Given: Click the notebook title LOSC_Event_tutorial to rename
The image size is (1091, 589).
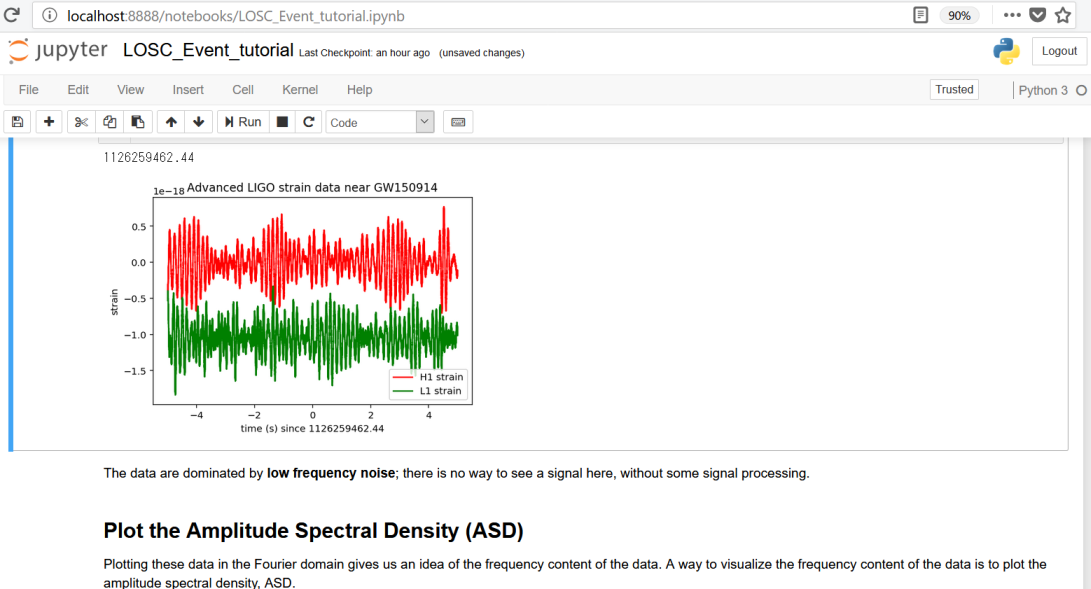Looking at the screenshot, I should pos(208,51).
